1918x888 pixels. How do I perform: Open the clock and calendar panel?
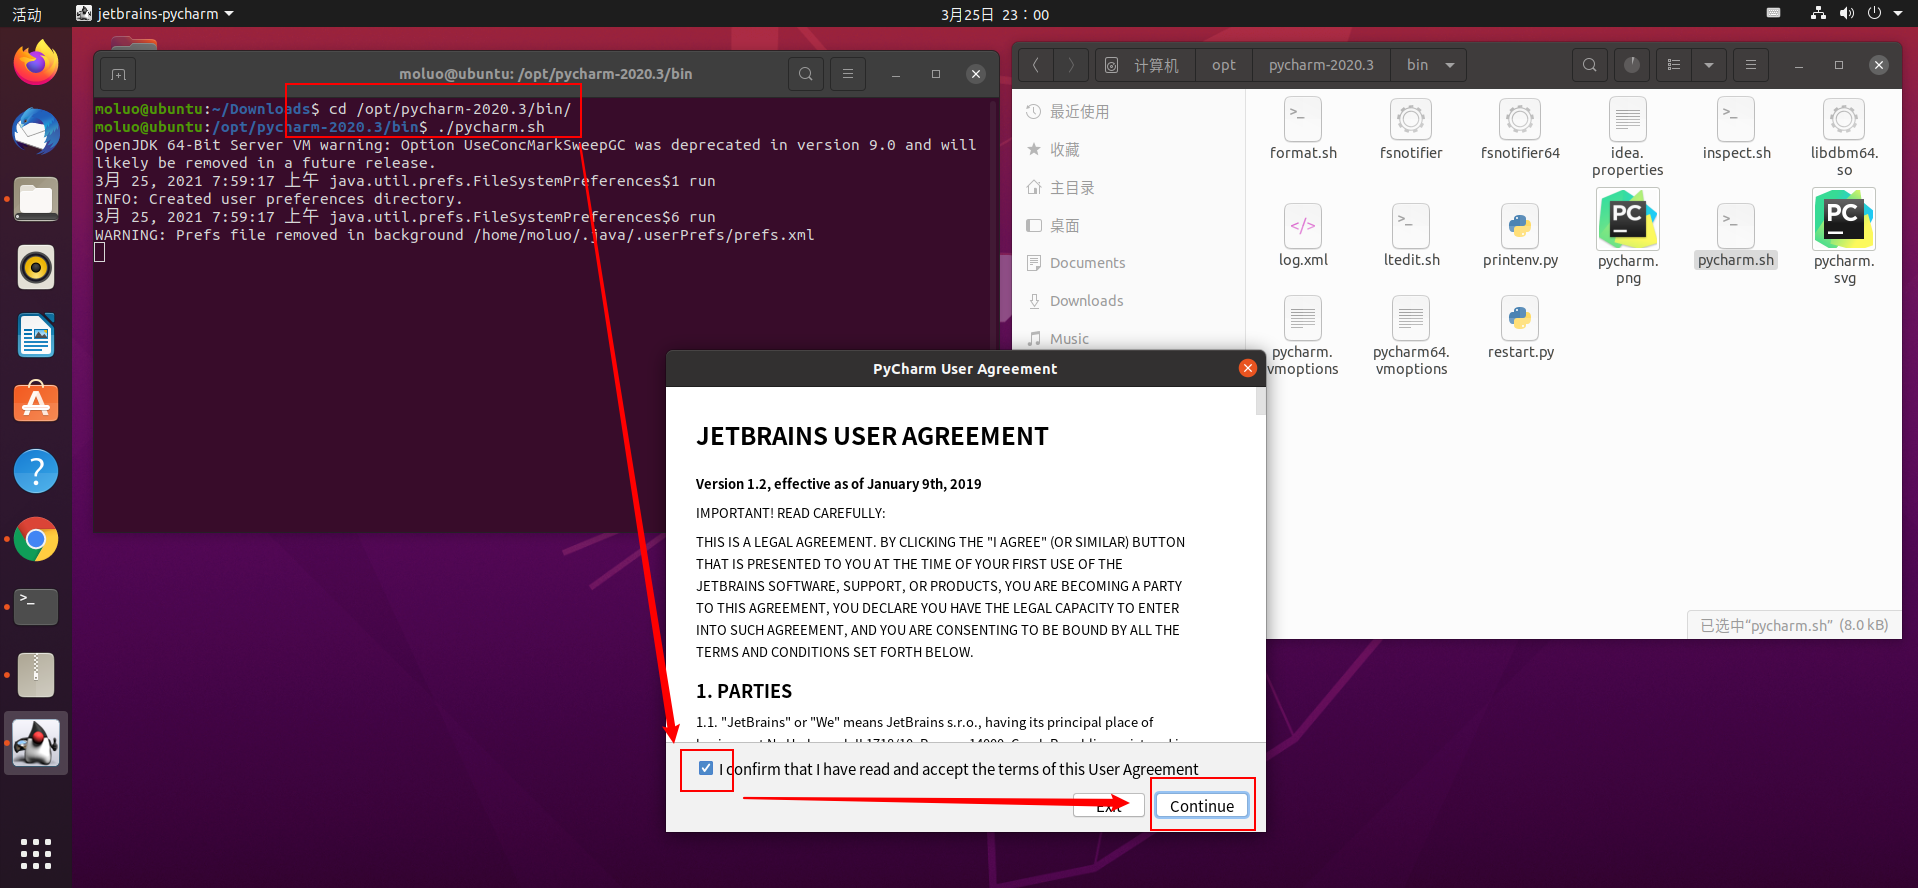pos(995,14)
